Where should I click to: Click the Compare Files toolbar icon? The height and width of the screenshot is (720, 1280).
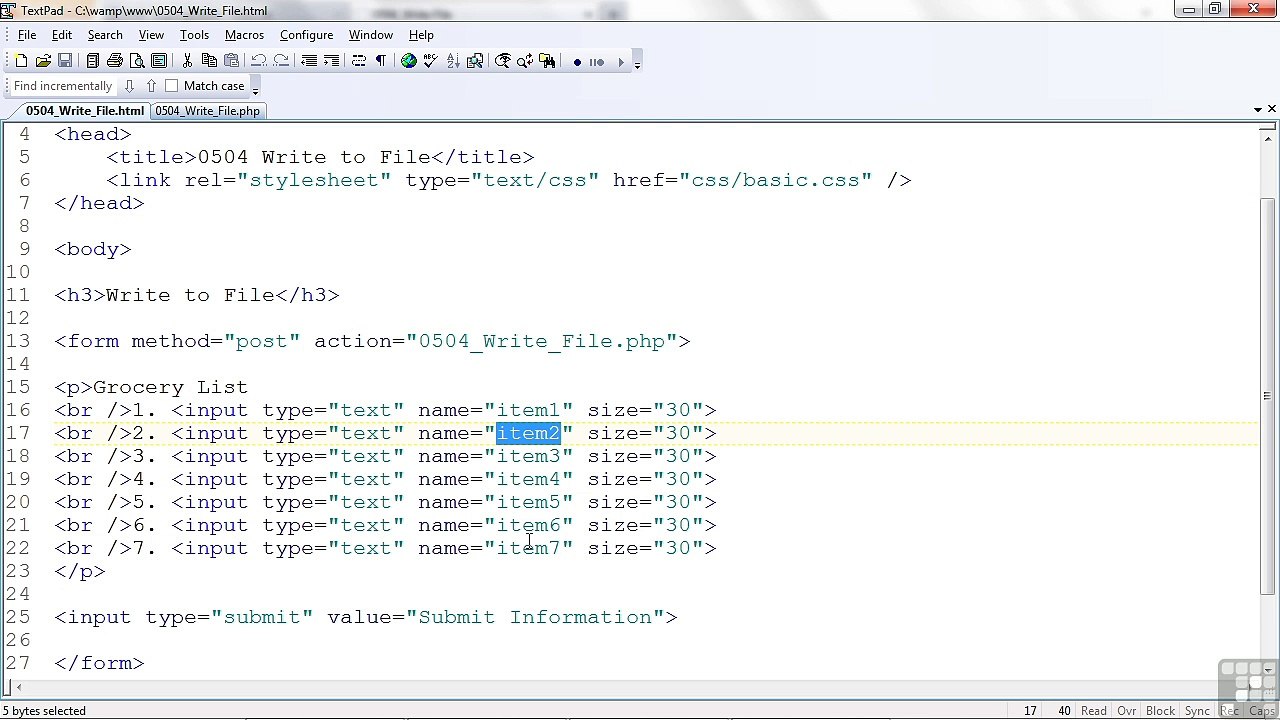click(x=475, y=61)
